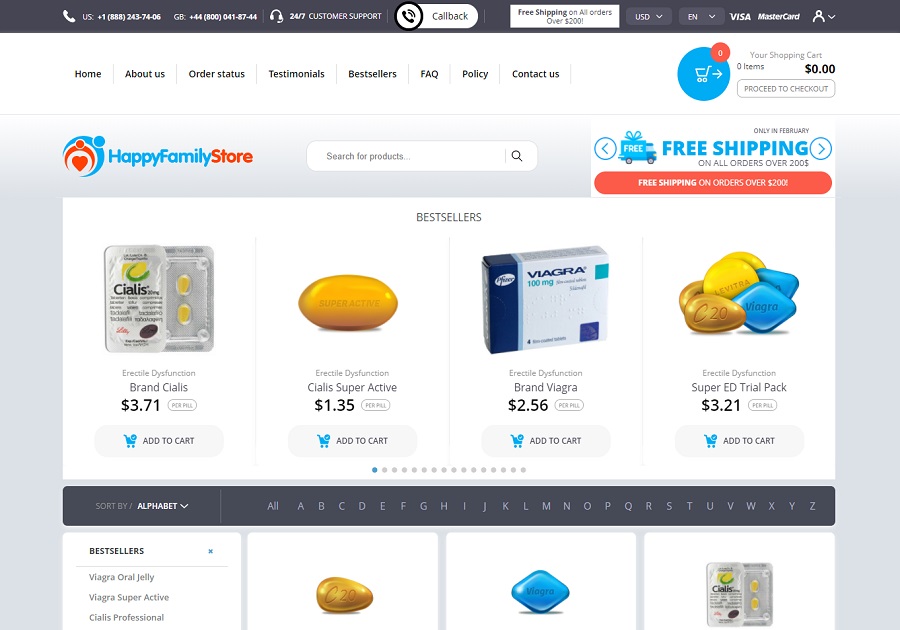Open the USD currency dropdown
Image resolution: width=900 pixels, height=630 pixels.
point(649,17)
